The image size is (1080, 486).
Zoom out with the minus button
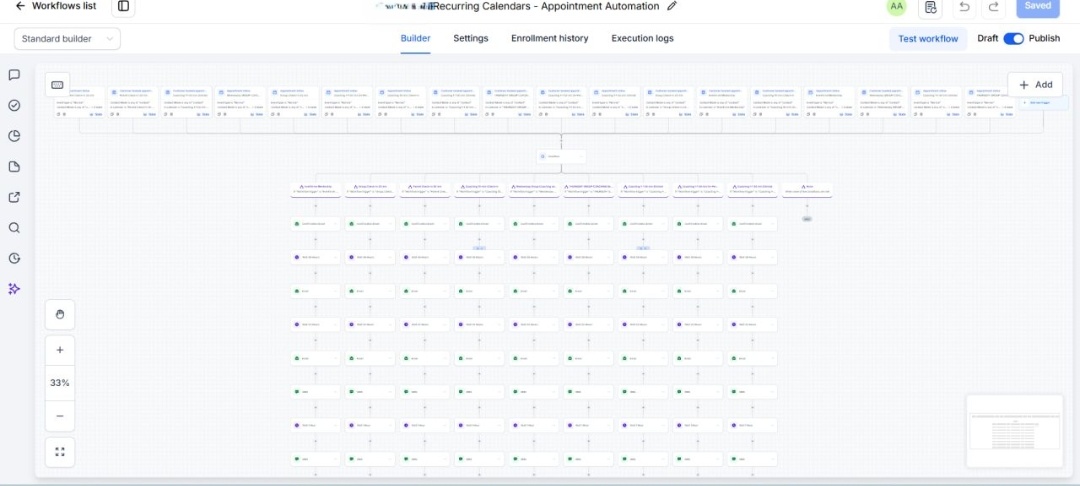(60, 416)
